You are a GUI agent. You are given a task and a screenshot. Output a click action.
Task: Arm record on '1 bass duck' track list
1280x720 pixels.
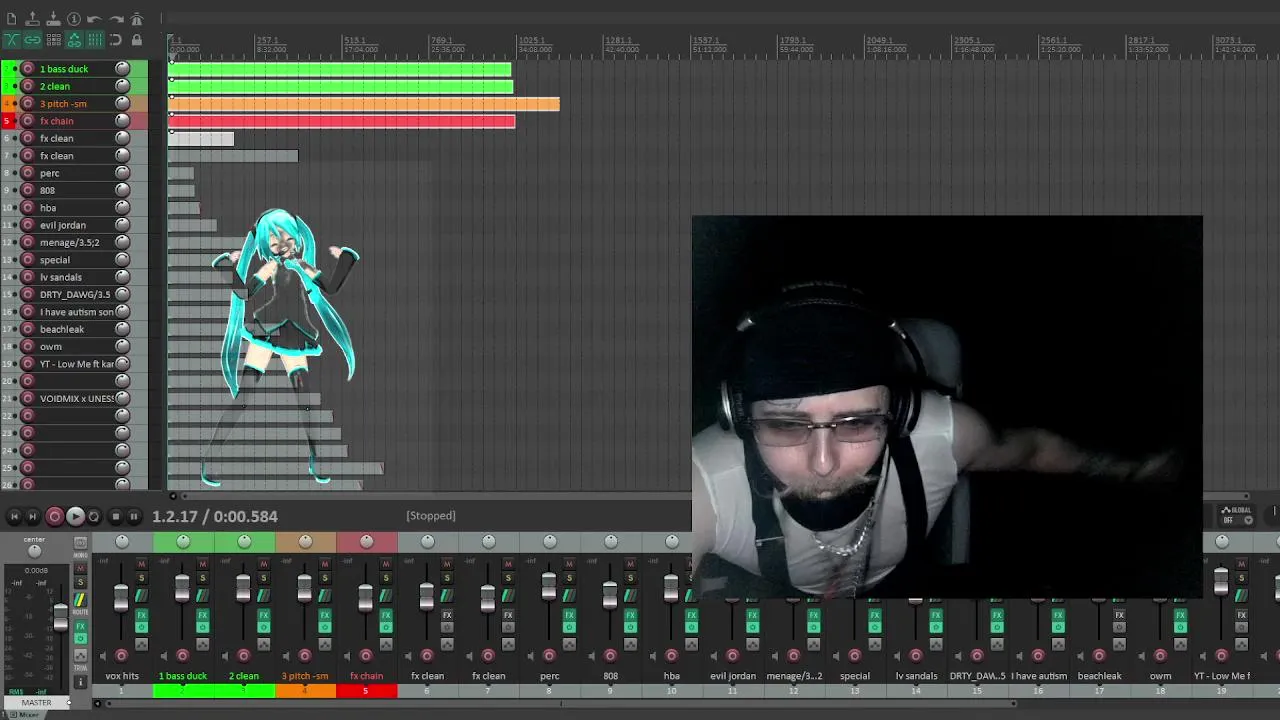tap(28, 68)
